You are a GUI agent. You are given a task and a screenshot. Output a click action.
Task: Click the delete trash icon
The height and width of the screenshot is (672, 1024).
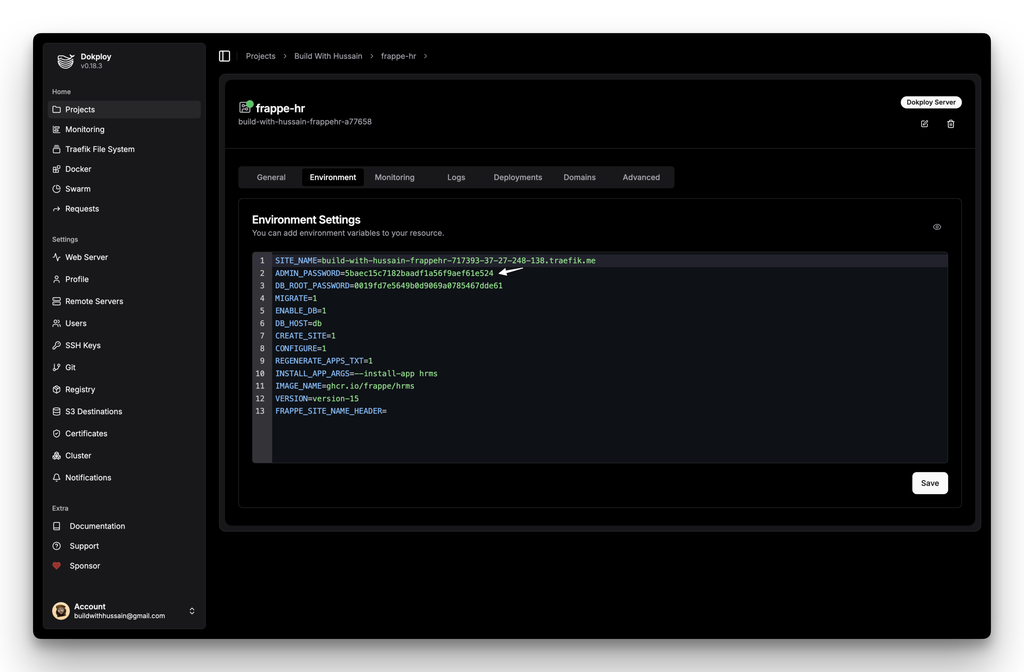click(x=951, y=124)
